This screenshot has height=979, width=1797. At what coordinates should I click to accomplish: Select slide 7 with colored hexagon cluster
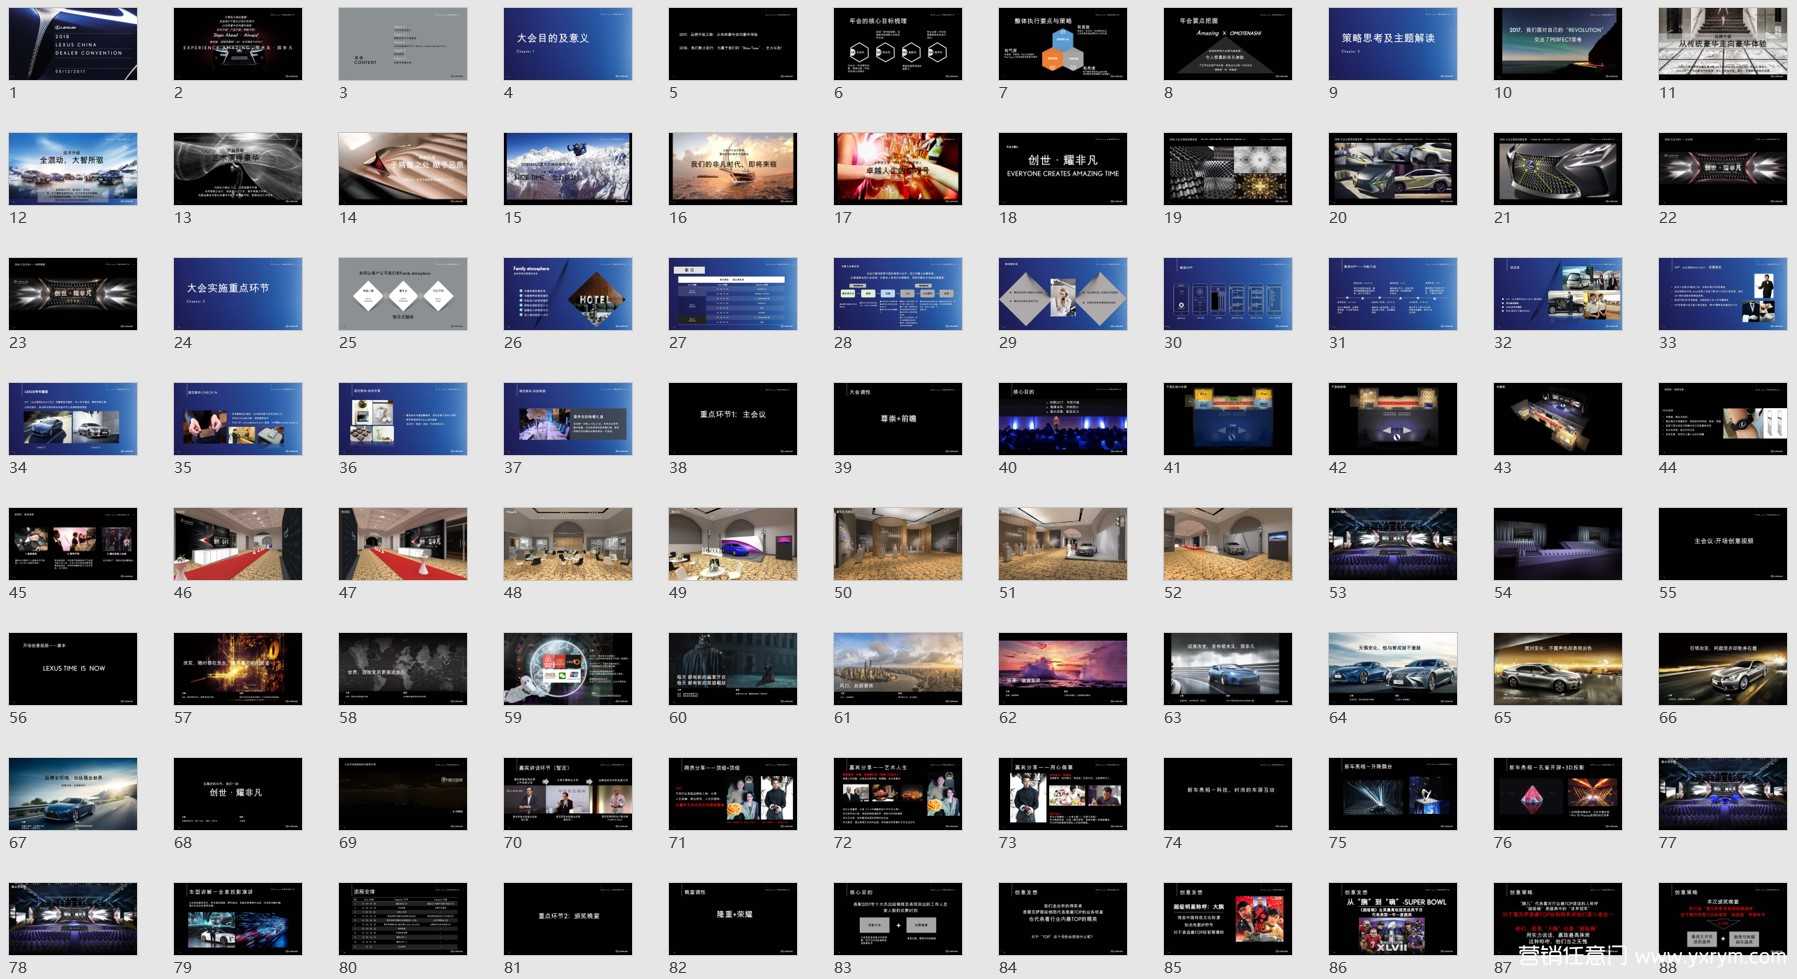point(1063,44)
